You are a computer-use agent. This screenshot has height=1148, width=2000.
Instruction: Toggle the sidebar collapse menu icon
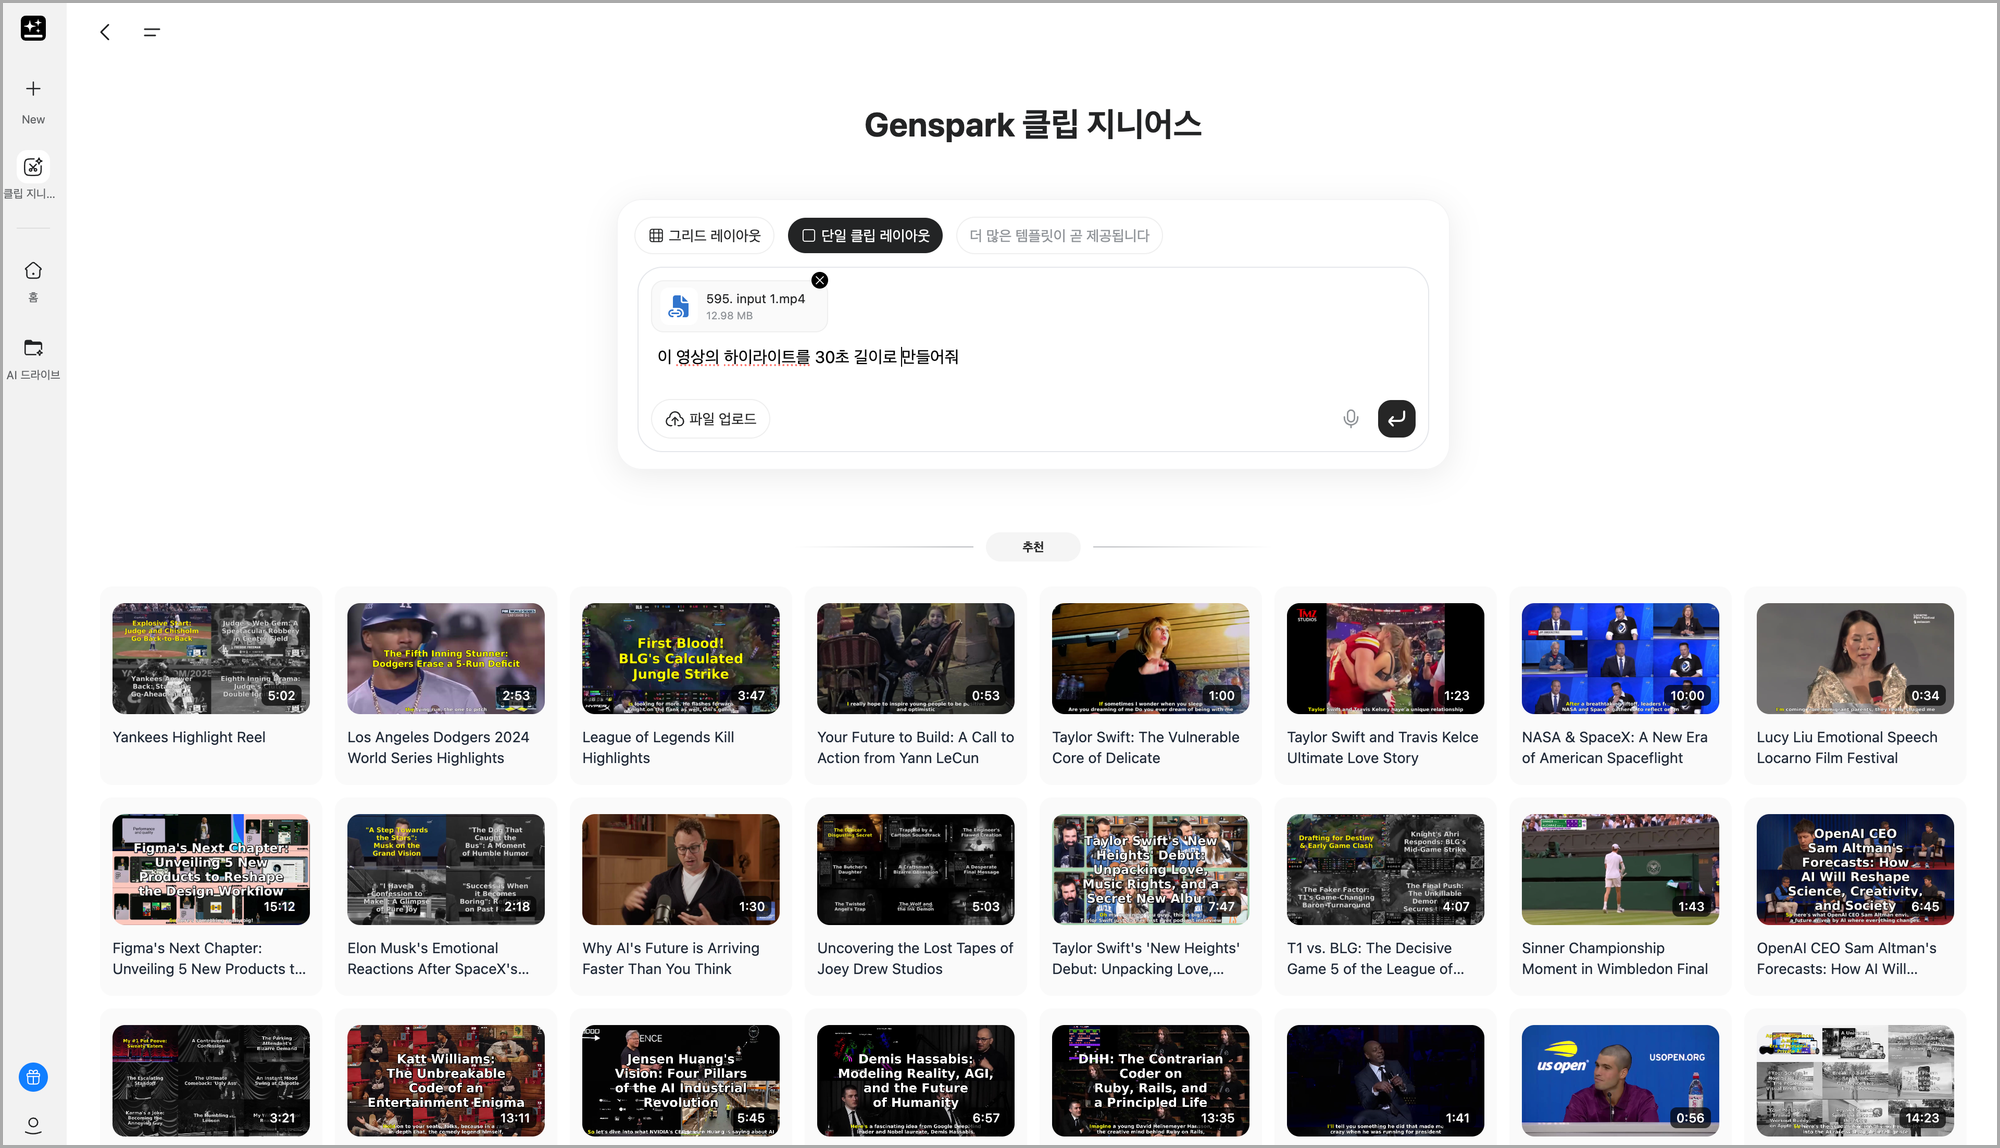152,32
